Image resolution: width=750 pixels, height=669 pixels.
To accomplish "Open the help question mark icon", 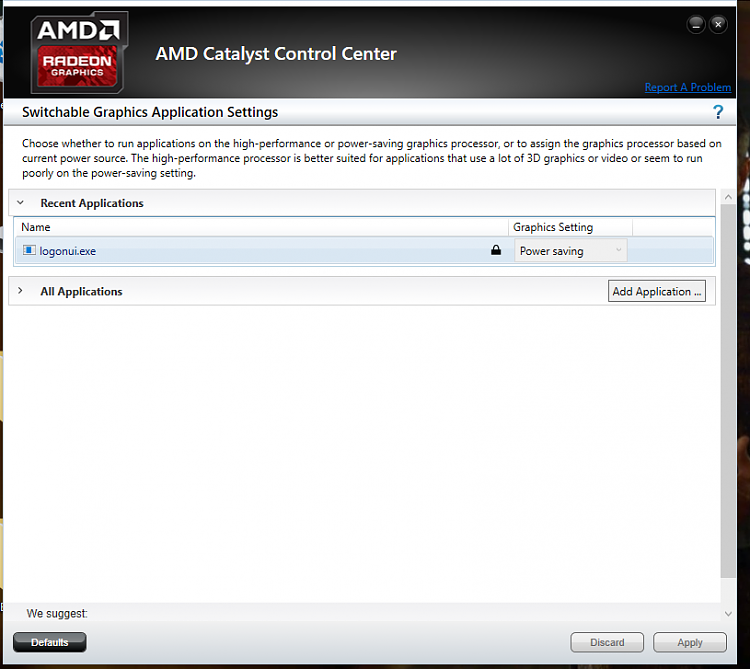I will click(x=717, y=112).
